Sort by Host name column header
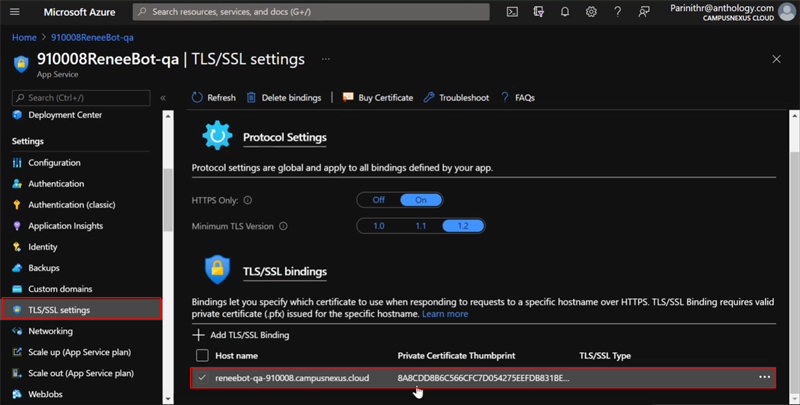 click(x=236, y=356)
